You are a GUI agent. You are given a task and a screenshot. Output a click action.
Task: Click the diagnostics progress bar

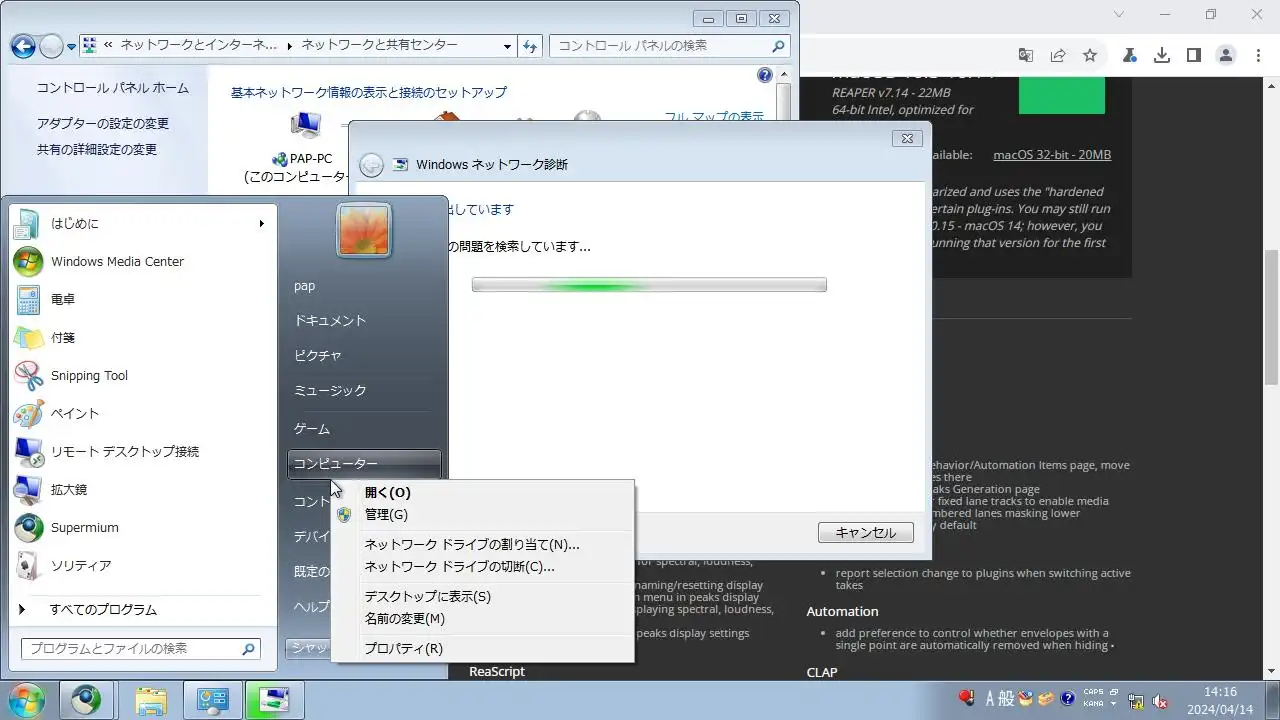[x=649, y=285]
